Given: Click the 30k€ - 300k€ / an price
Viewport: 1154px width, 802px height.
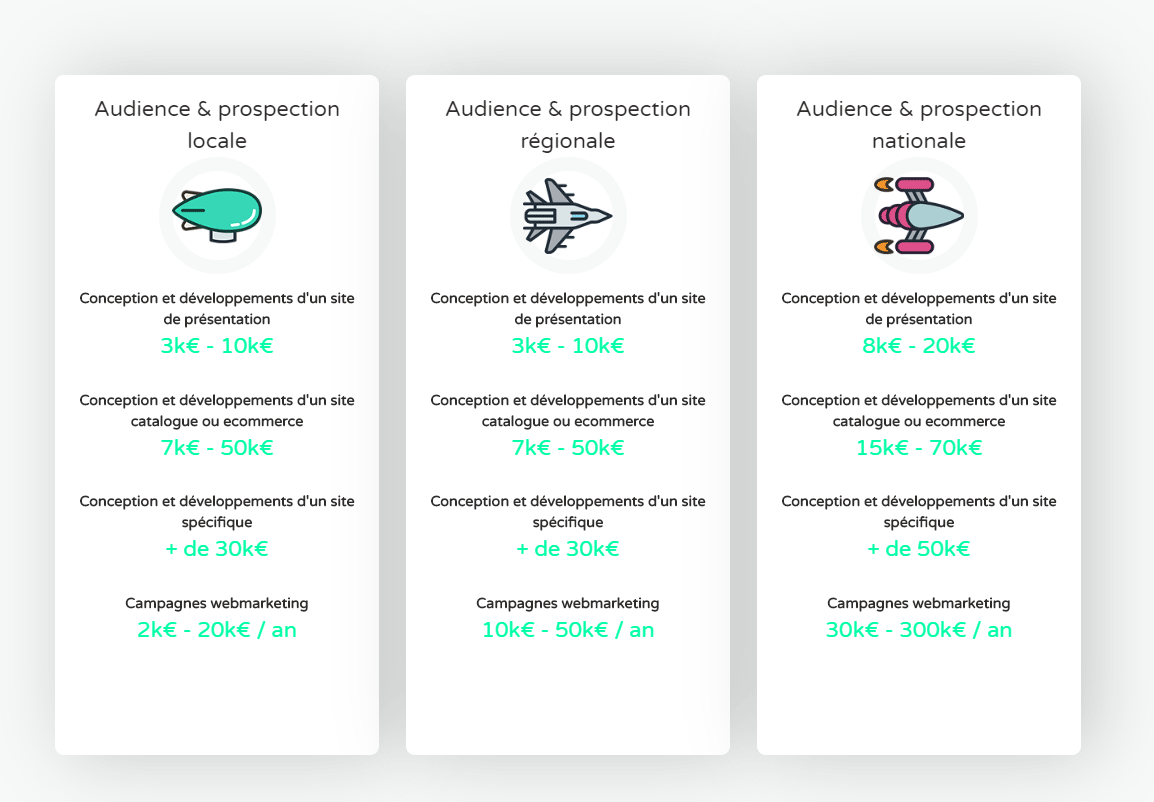Looking at the screenshot, I should click(x=918, y=630).
